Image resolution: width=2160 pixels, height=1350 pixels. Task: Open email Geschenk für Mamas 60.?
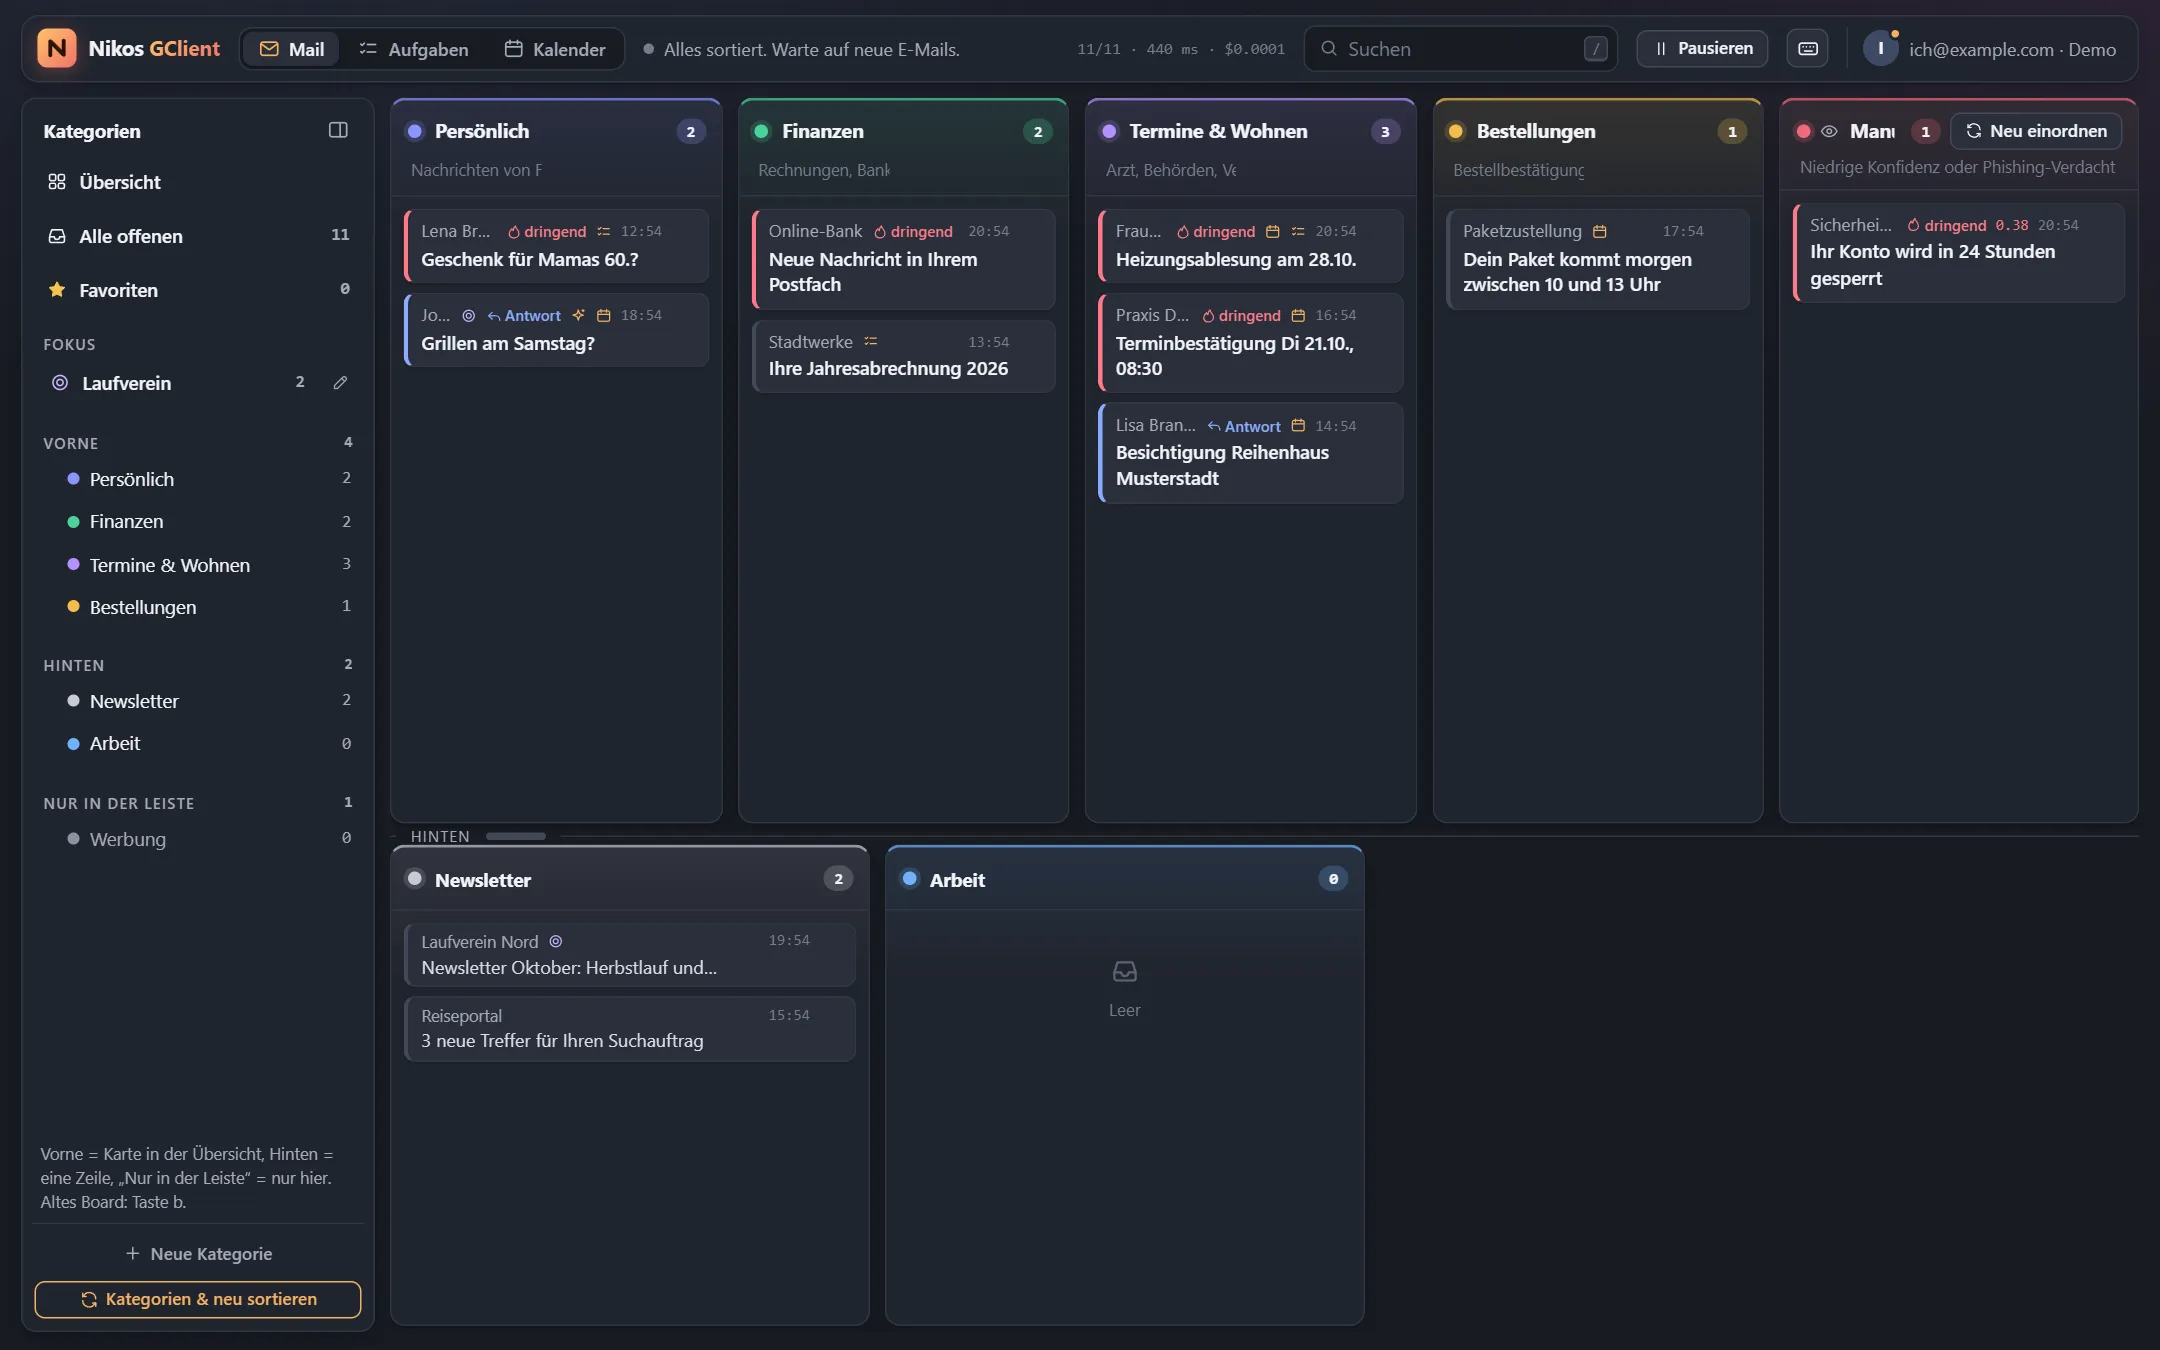[556, 245]
